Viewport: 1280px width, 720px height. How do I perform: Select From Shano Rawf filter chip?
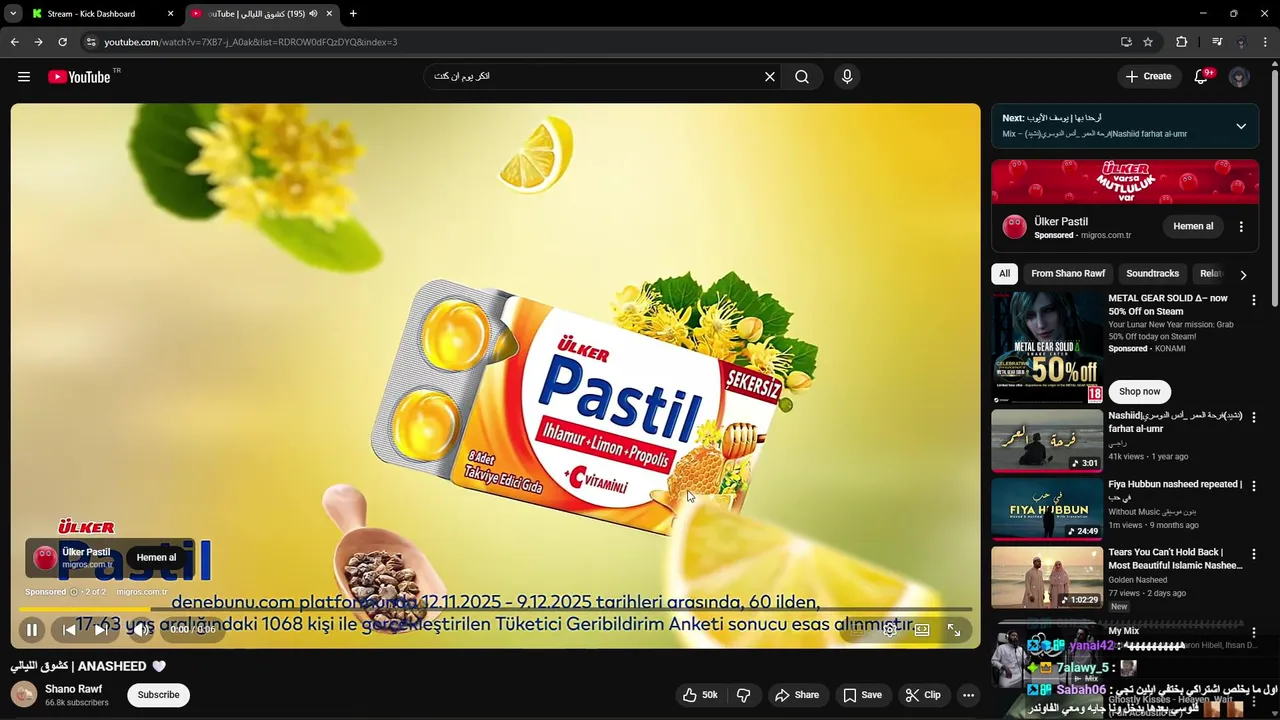(1068, 273)
